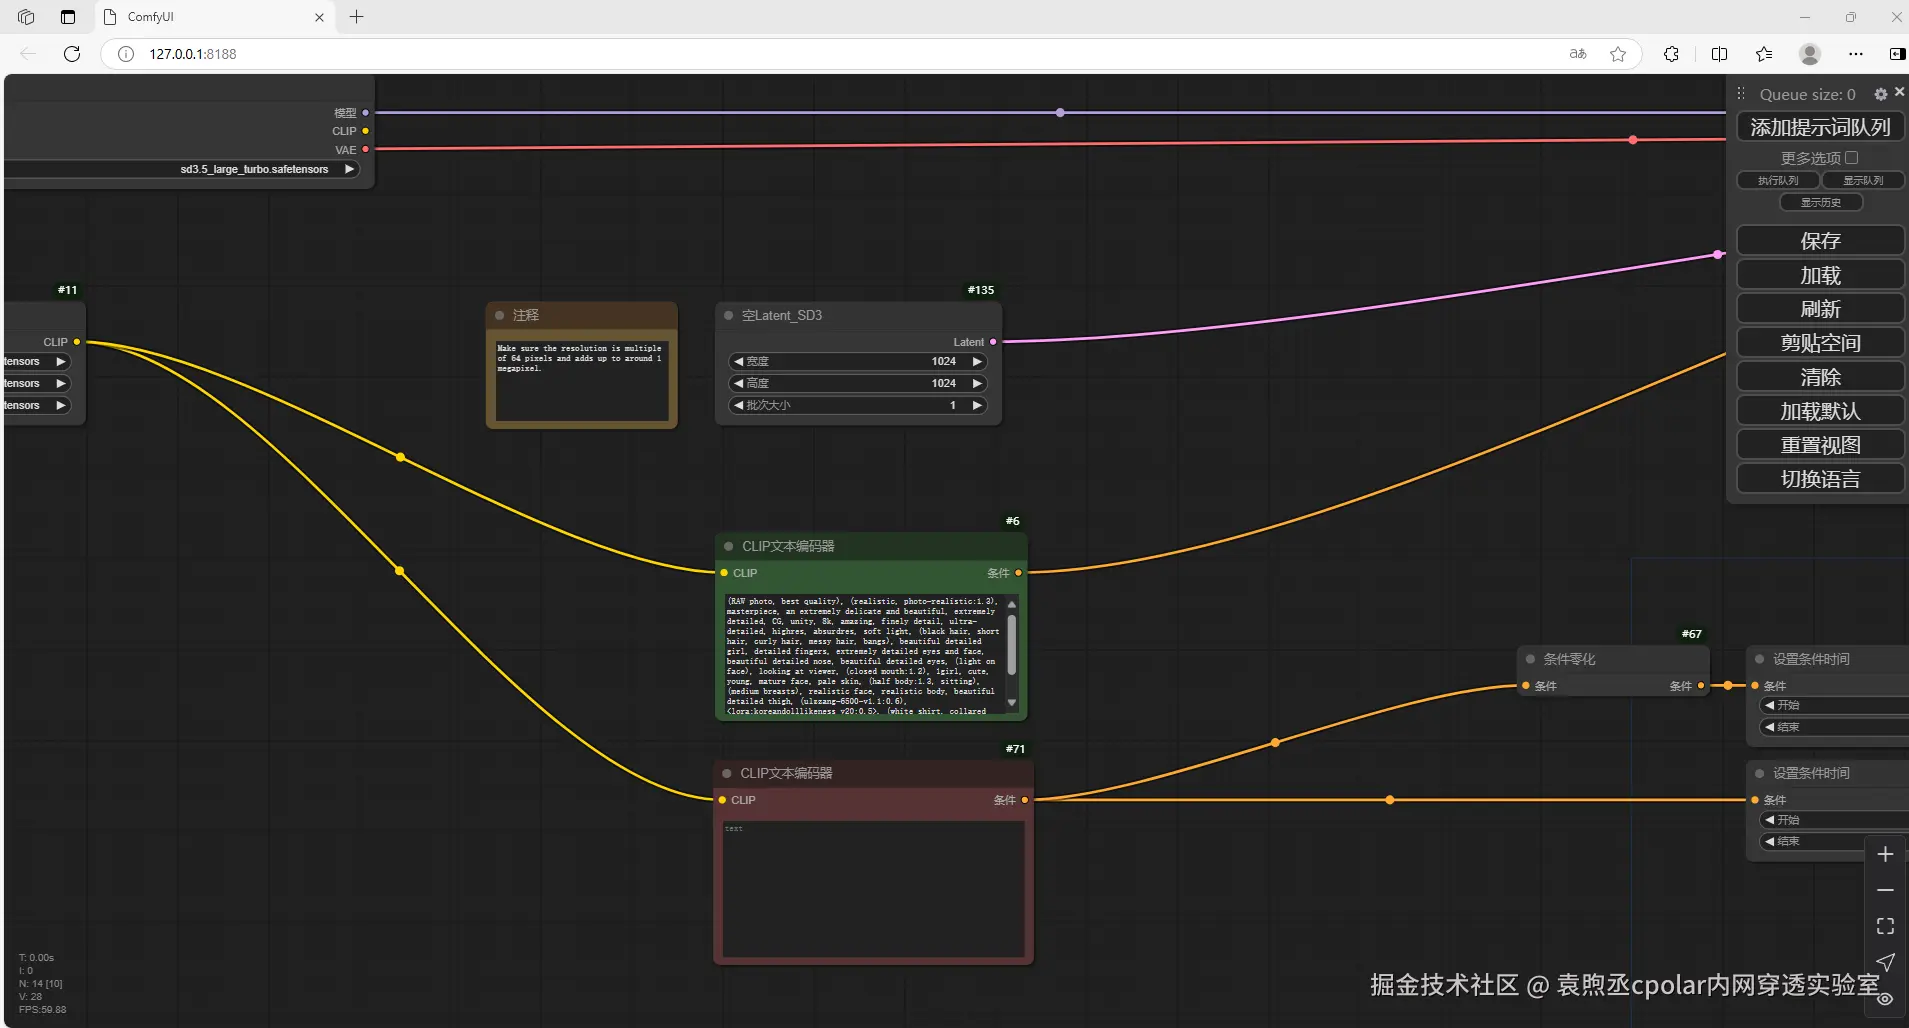
Task: Decrease 批次大小 with the left arrow
Action: tap(739, 405)
